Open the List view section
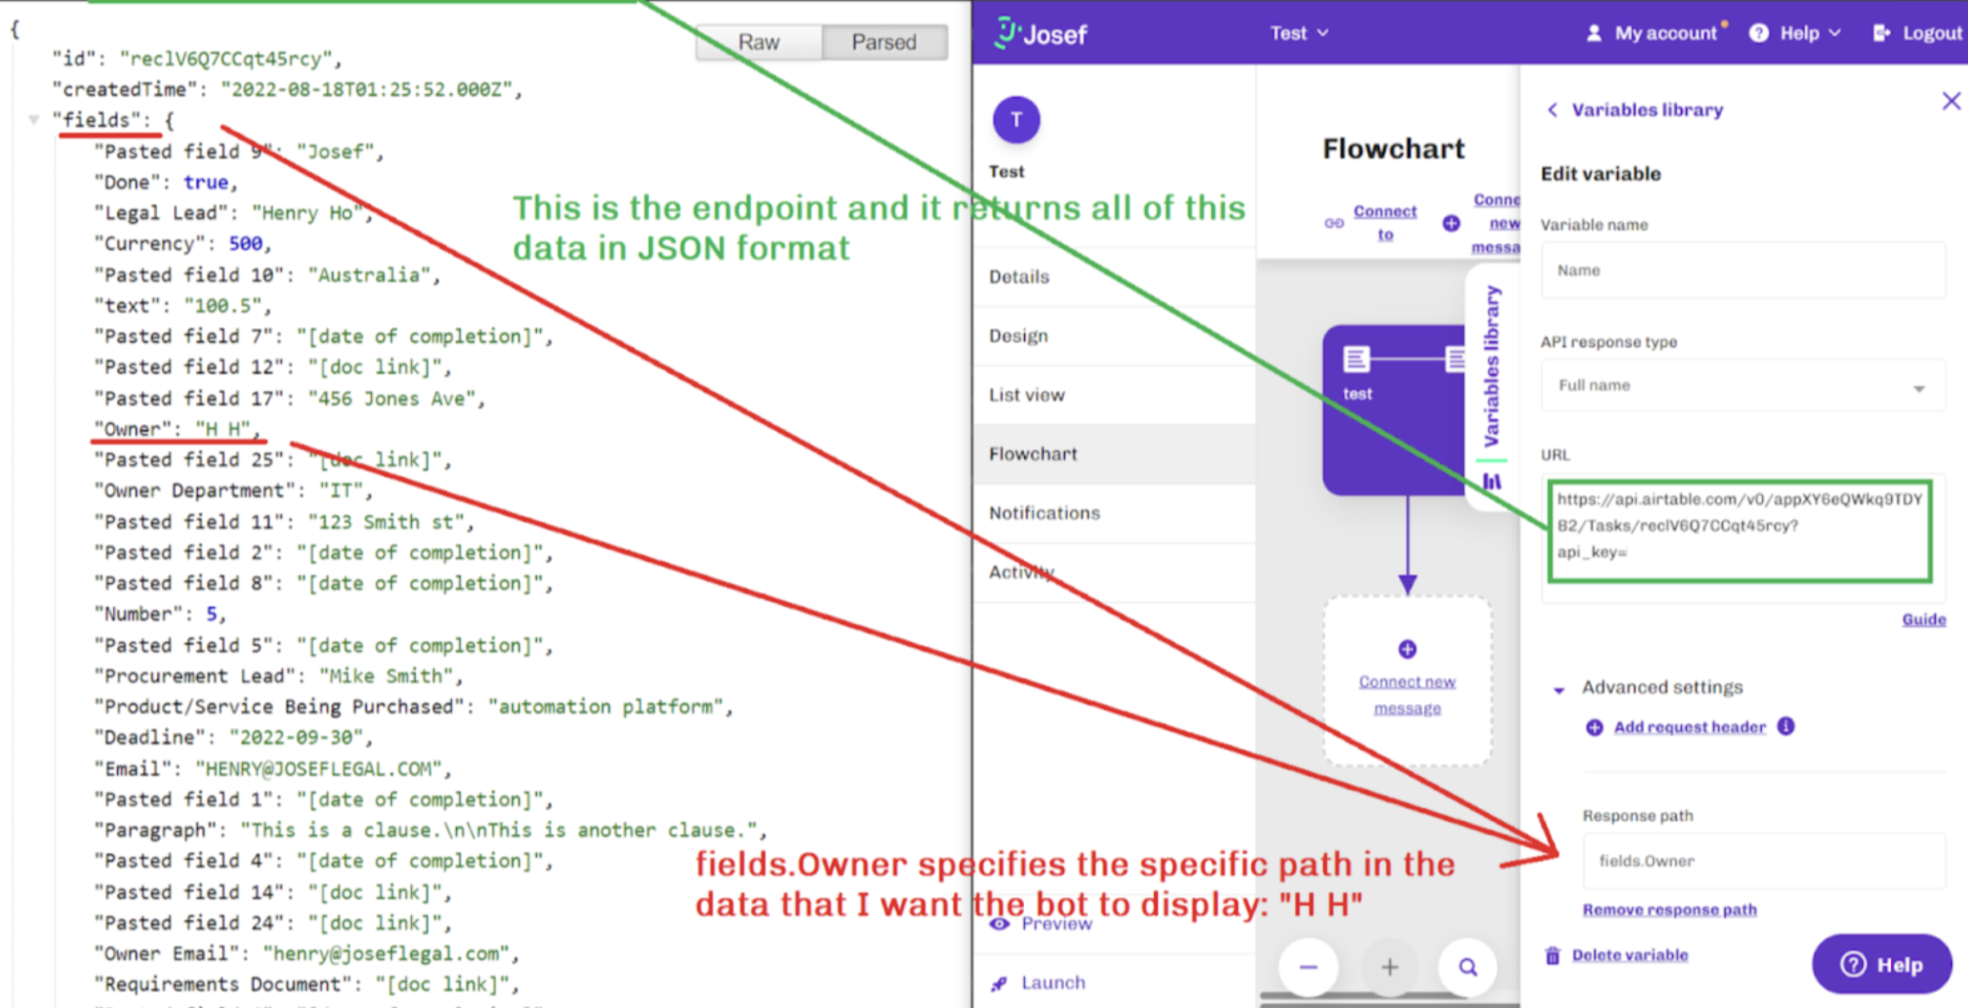Screen dimensions: 1968x1008 [1114, 395]
